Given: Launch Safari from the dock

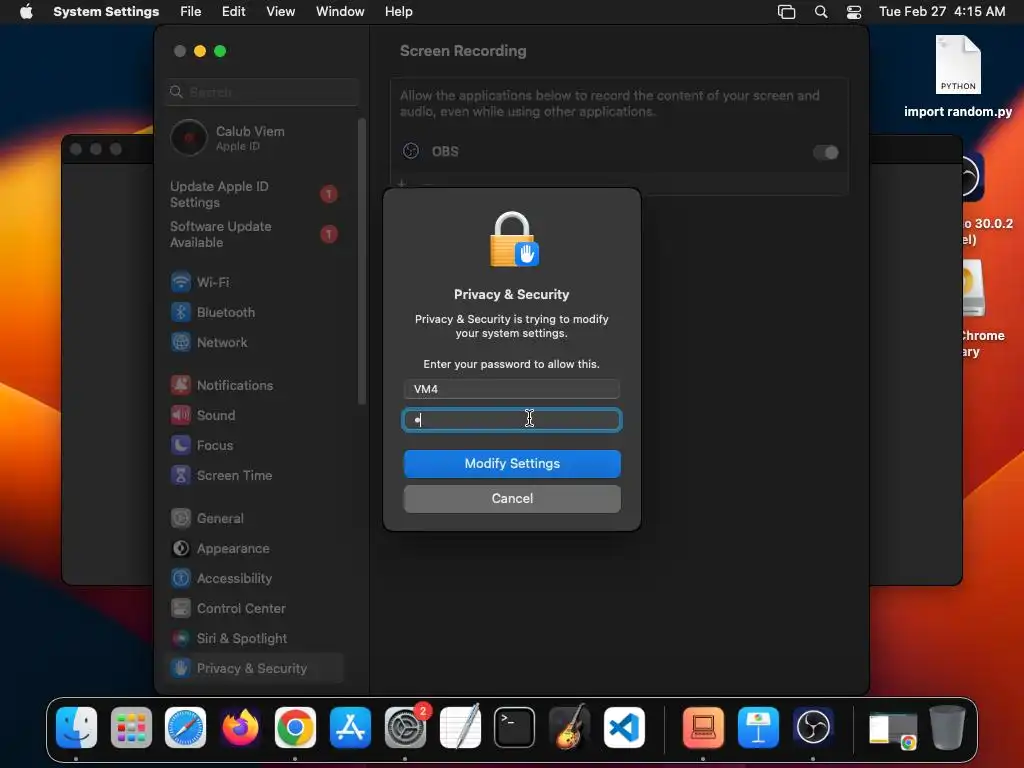Looking at the screenshot, I should 185,728.
